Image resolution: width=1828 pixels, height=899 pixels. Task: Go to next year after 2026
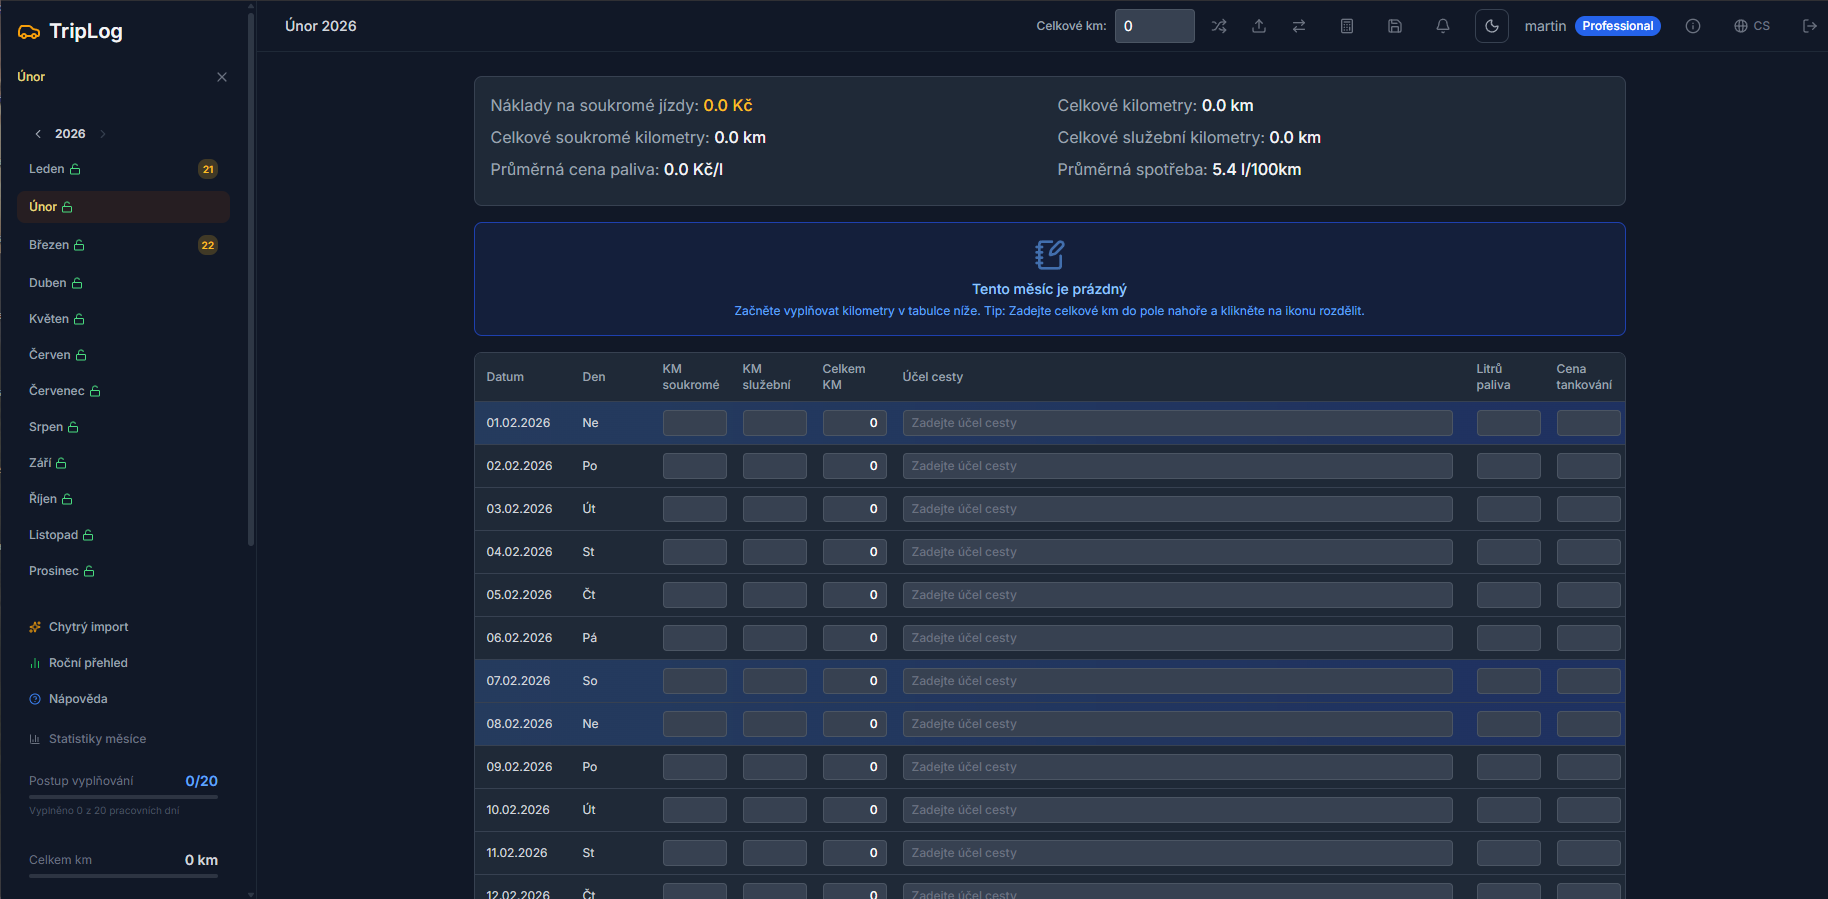103,134
